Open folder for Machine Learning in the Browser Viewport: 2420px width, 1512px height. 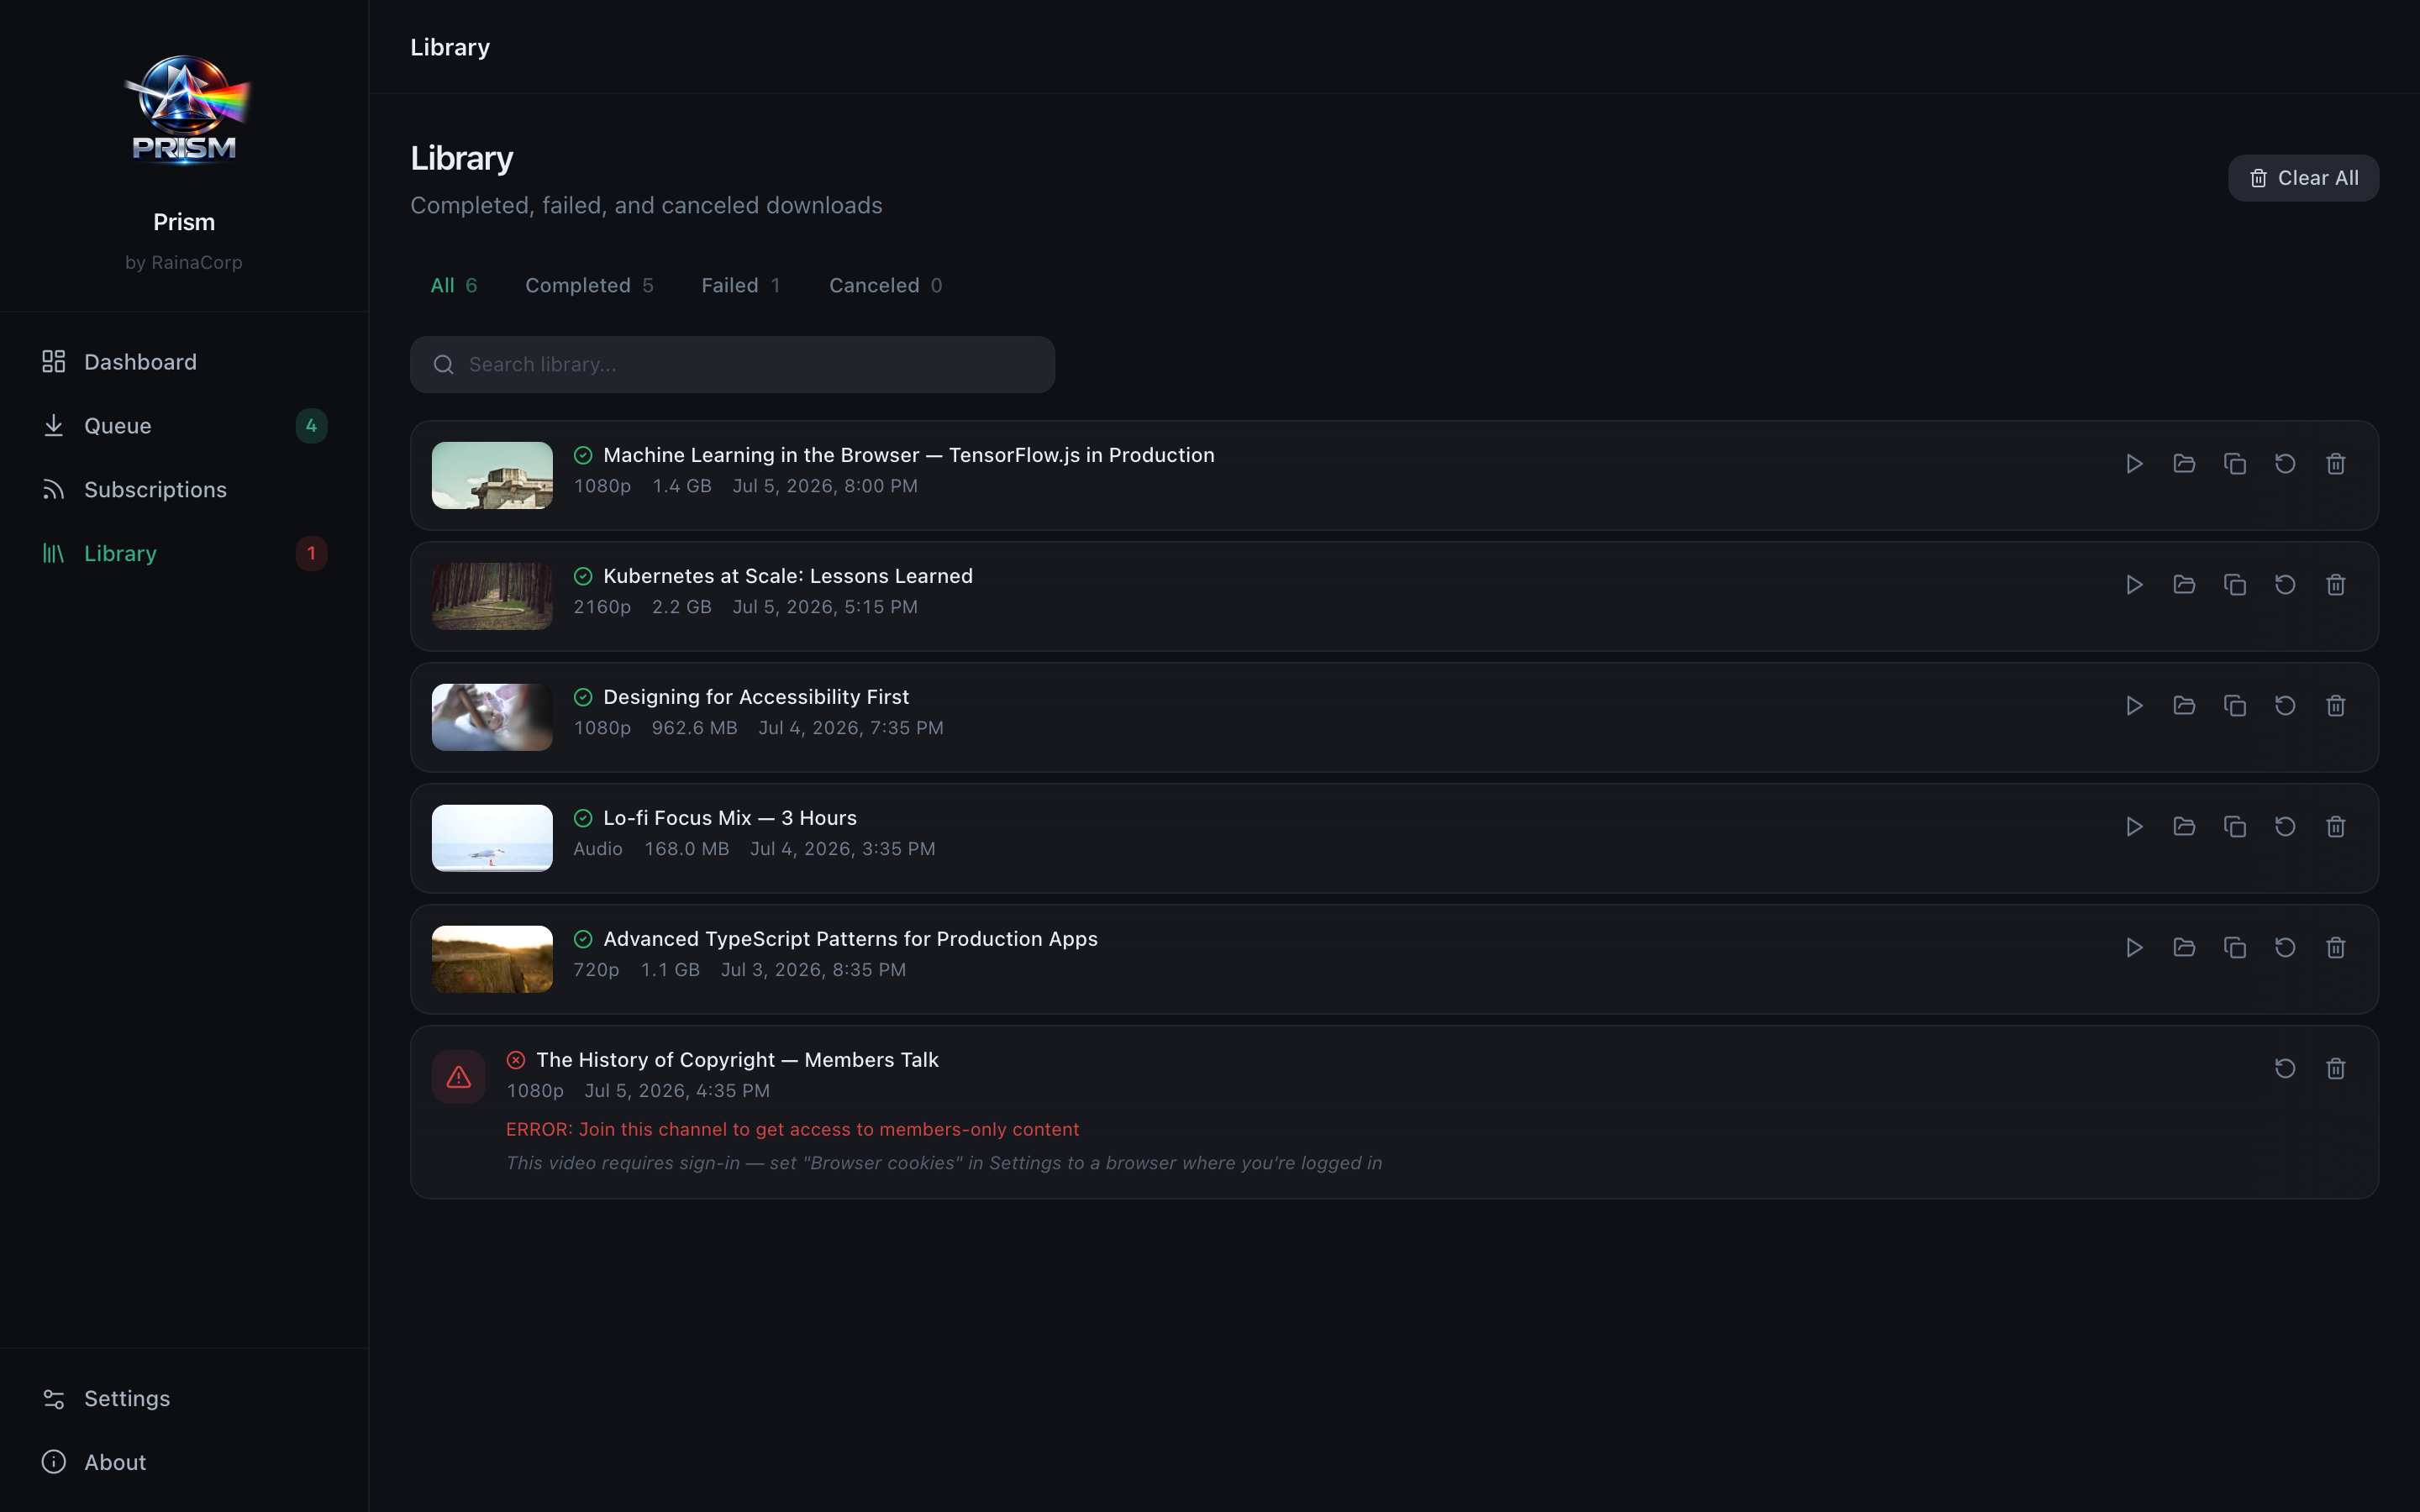point(2184,464)
